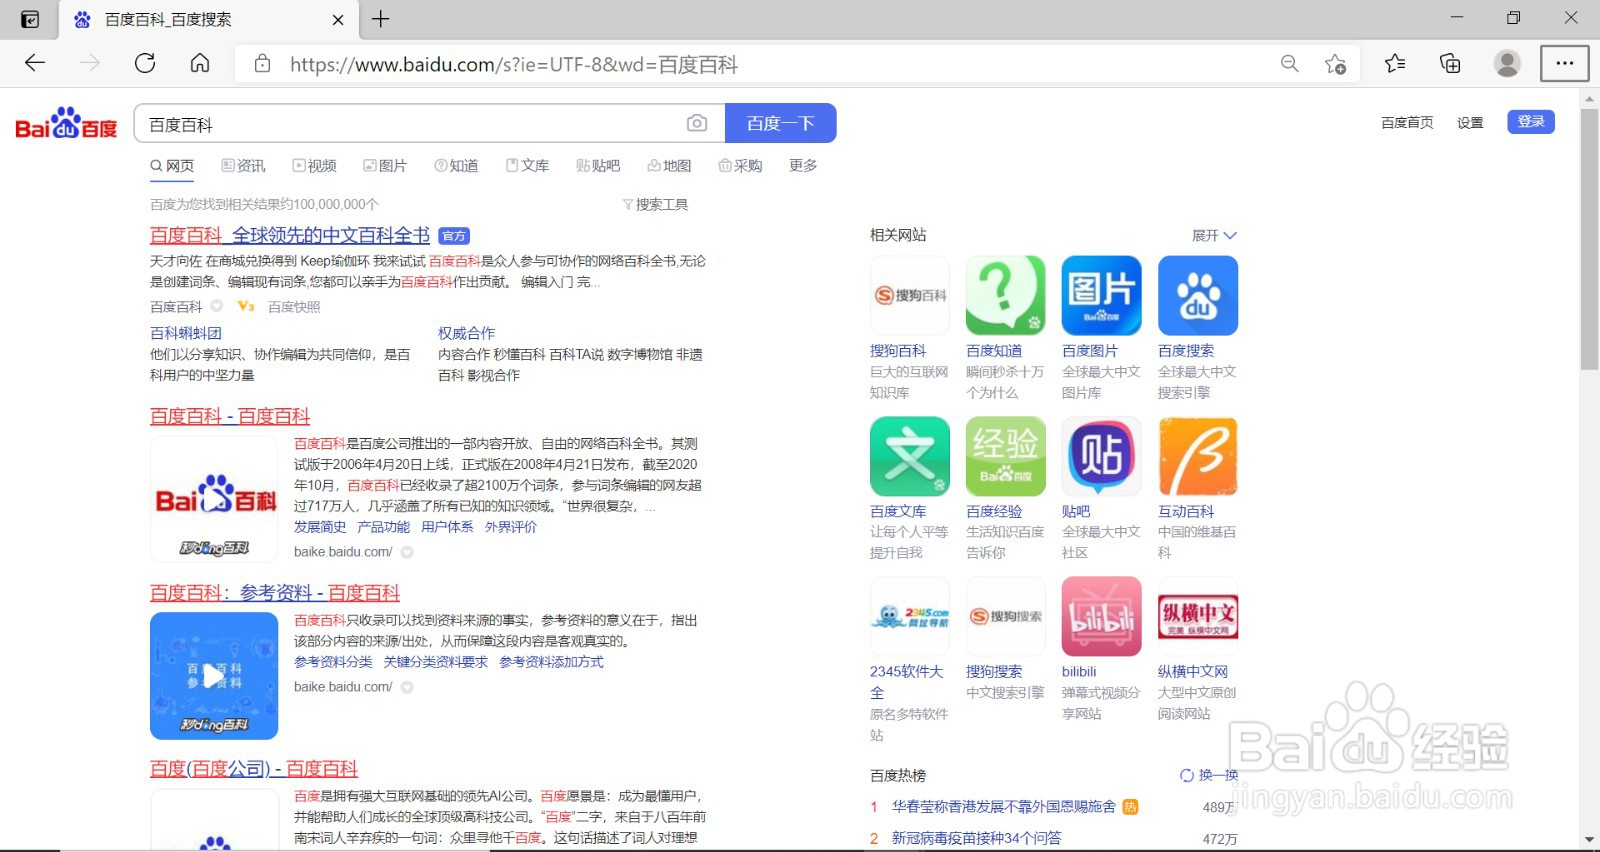Switch to the 采购 tab

740,166
